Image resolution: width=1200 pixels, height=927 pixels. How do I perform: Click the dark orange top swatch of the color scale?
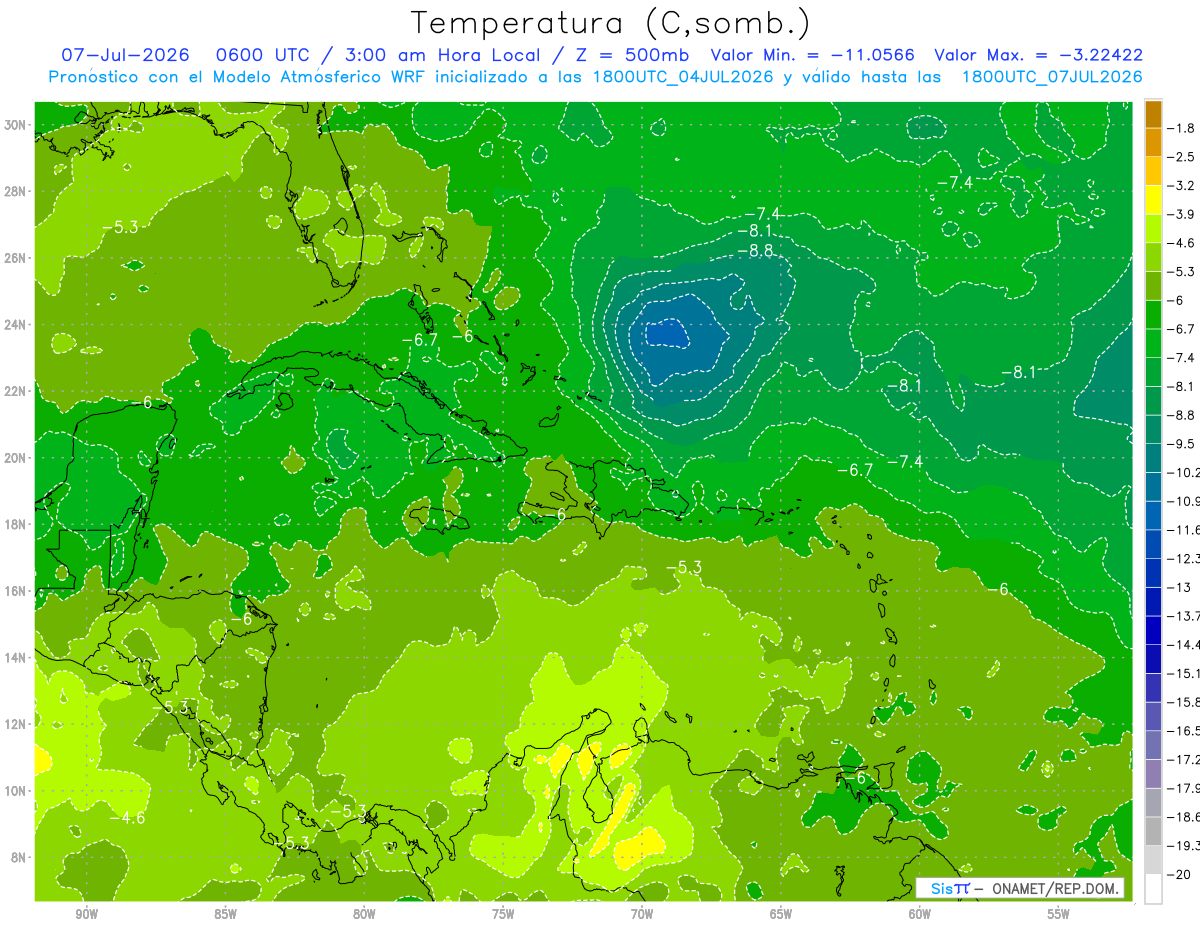[x=1153, y=114]
